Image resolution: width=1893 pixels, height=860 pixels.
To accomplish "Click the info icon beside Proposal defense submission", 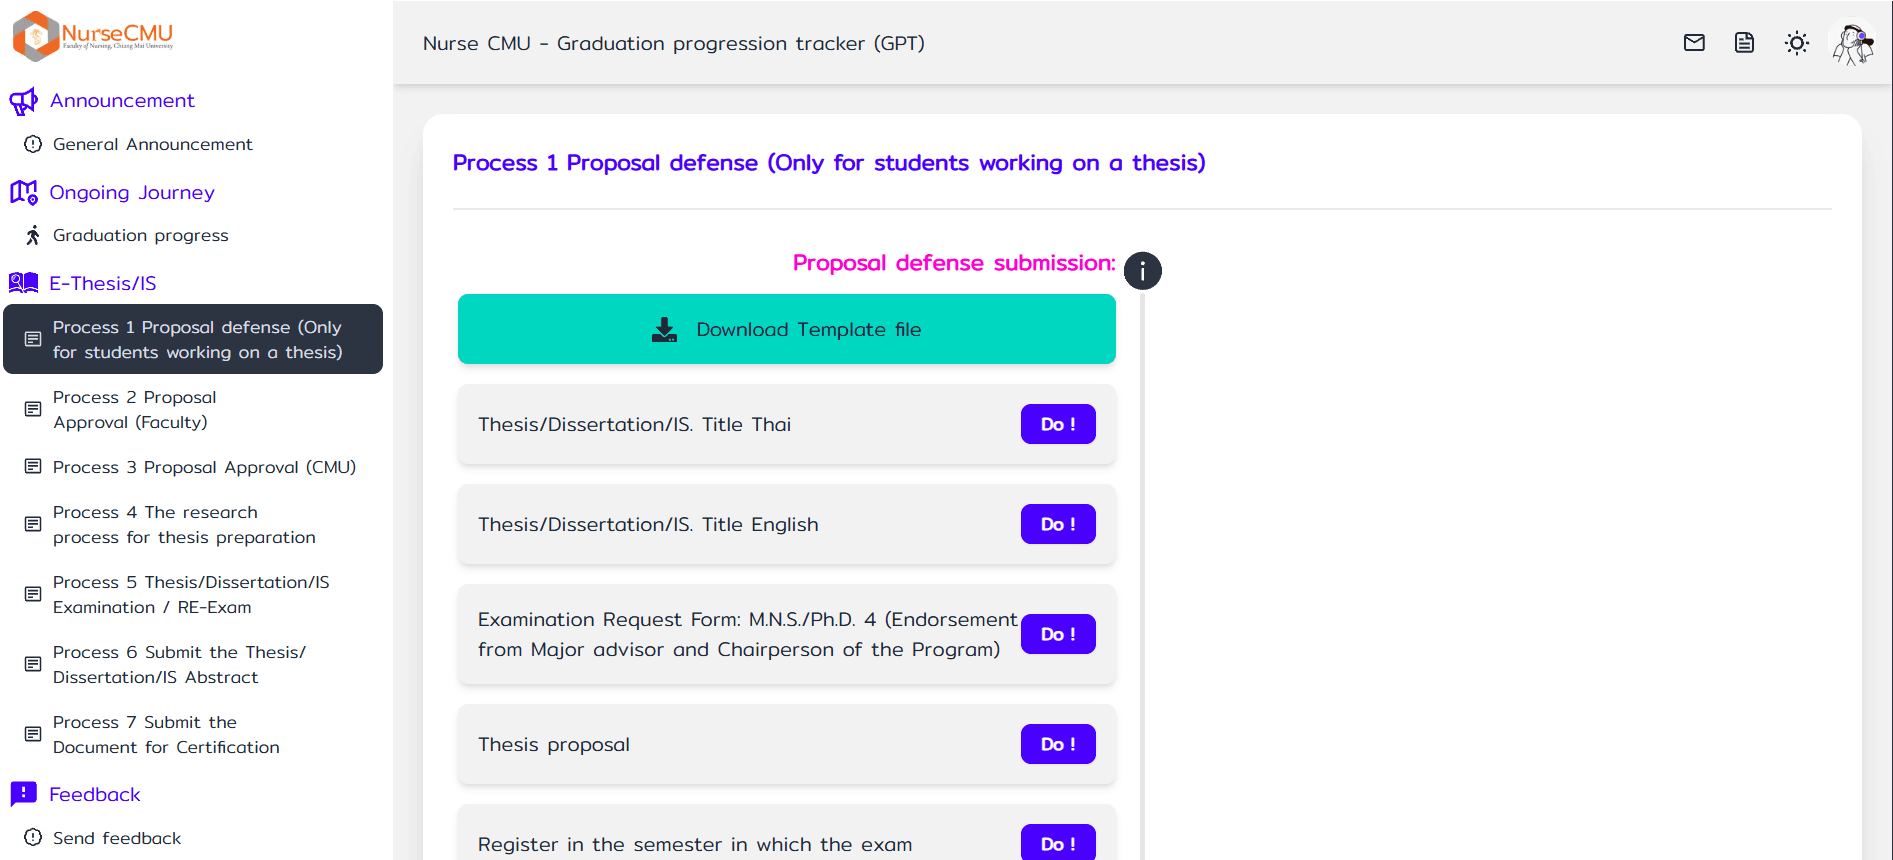I will click(1142, 270).
